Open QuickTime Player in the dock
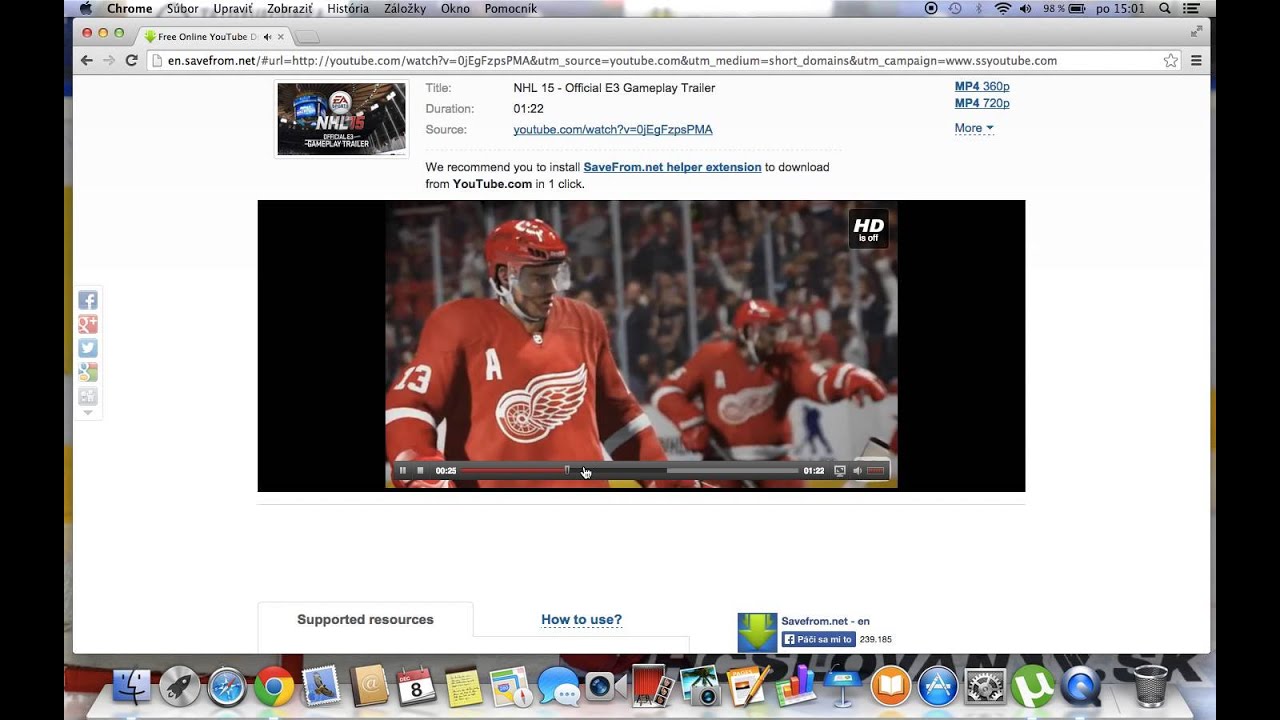This screenshot has height=720, width=1280. (x=1081, y=686)
